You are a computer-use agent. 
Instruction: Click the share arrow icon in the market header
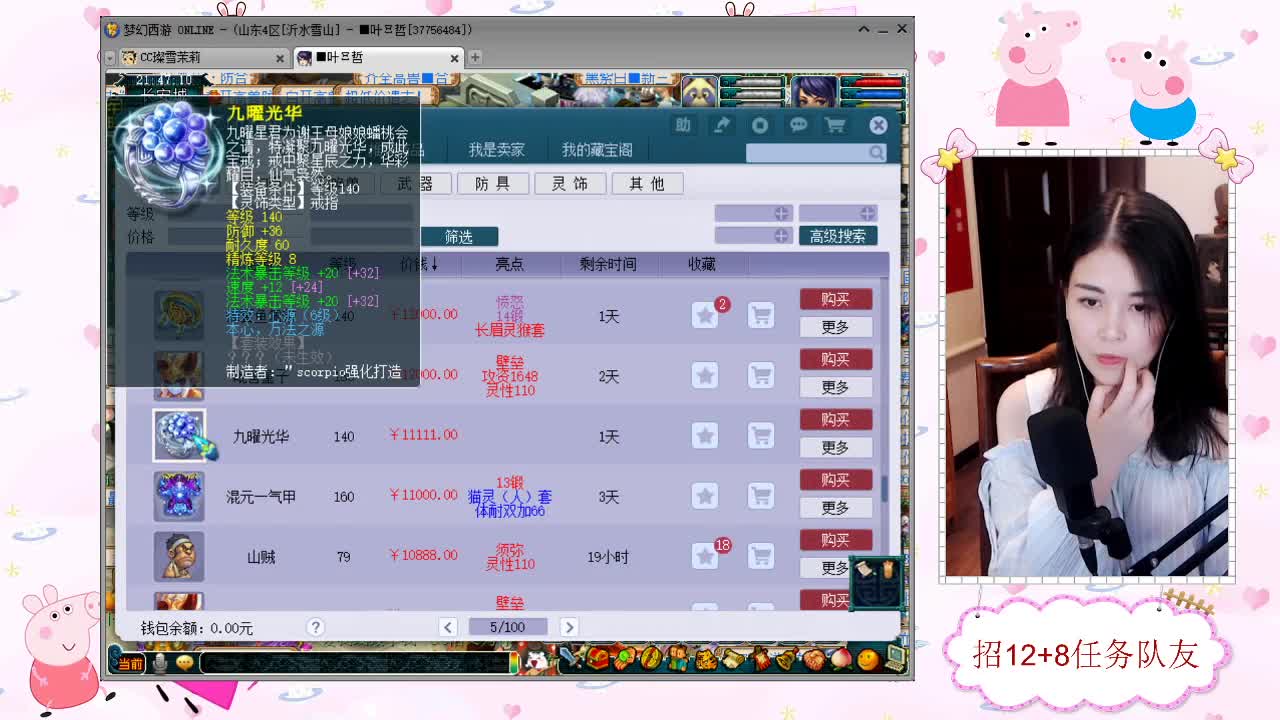point(721,125)
